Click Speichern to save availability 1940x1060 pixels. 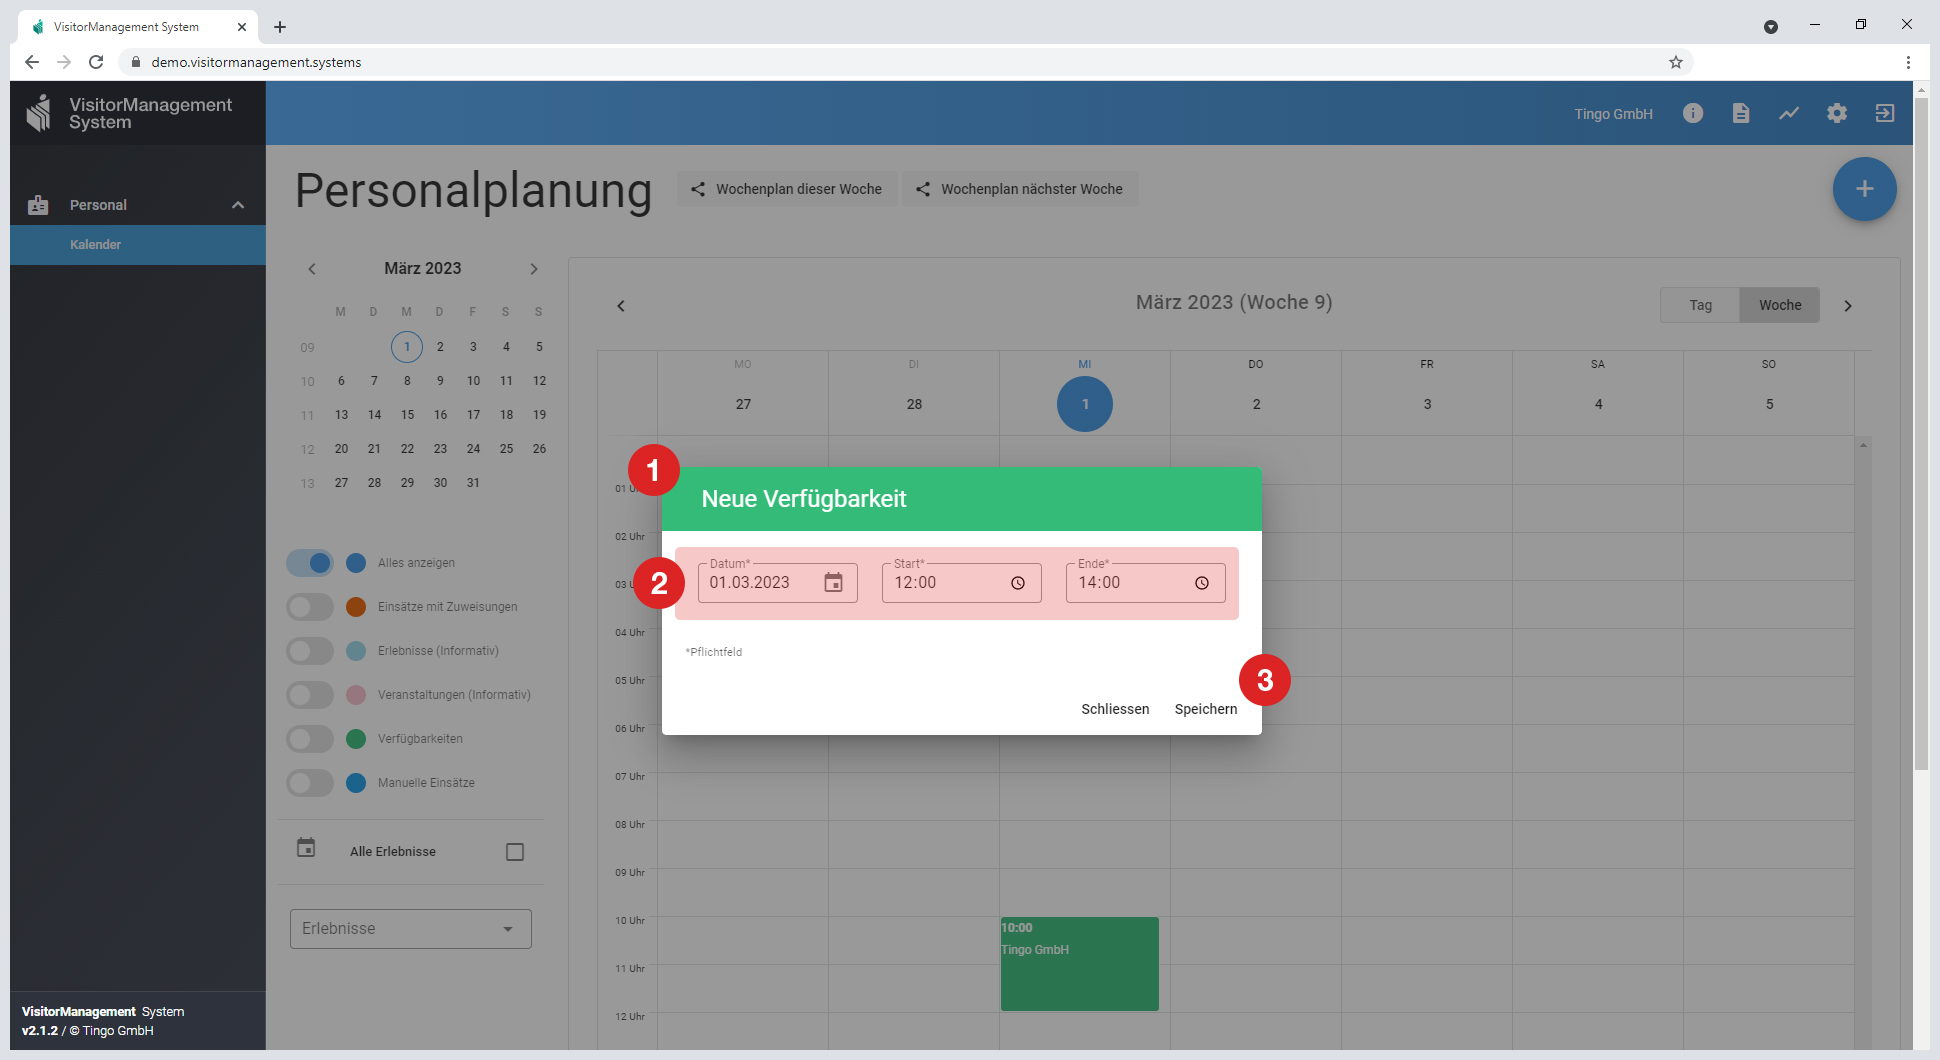pyautogui.click(x=1205, y=709)
